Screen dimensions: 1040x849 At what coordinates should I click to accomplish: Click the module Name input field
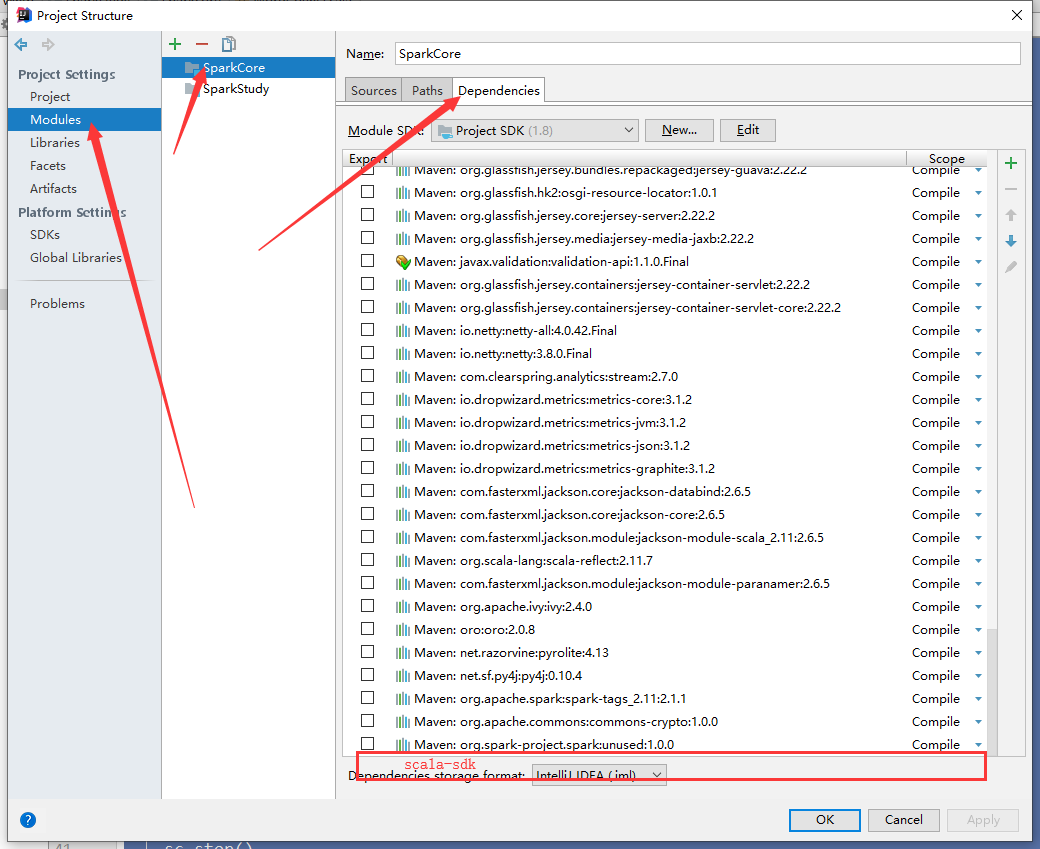pos(708,54)
